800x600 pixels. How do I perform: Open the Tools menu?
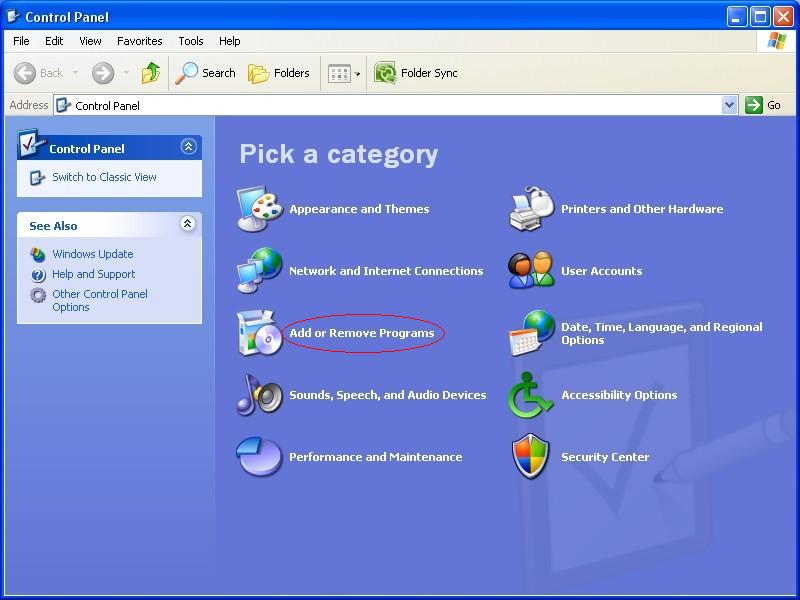pyautogui.click(x=190, y=41)
